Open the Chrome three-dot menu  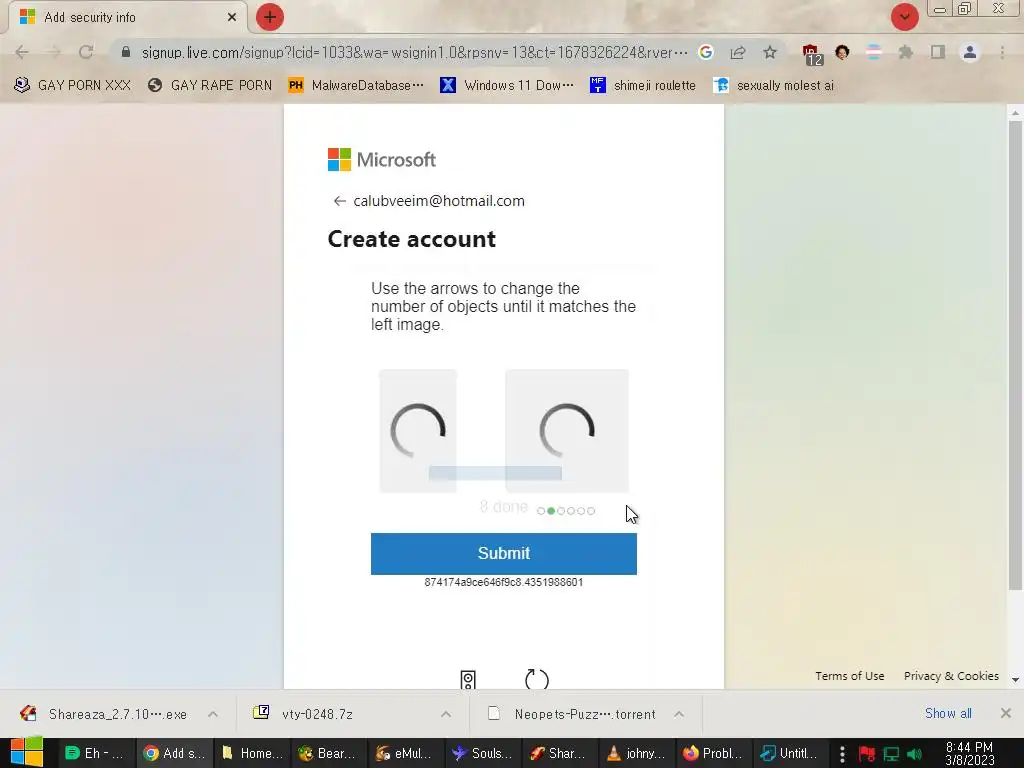pyautogui.click(x=1002, y=52)
